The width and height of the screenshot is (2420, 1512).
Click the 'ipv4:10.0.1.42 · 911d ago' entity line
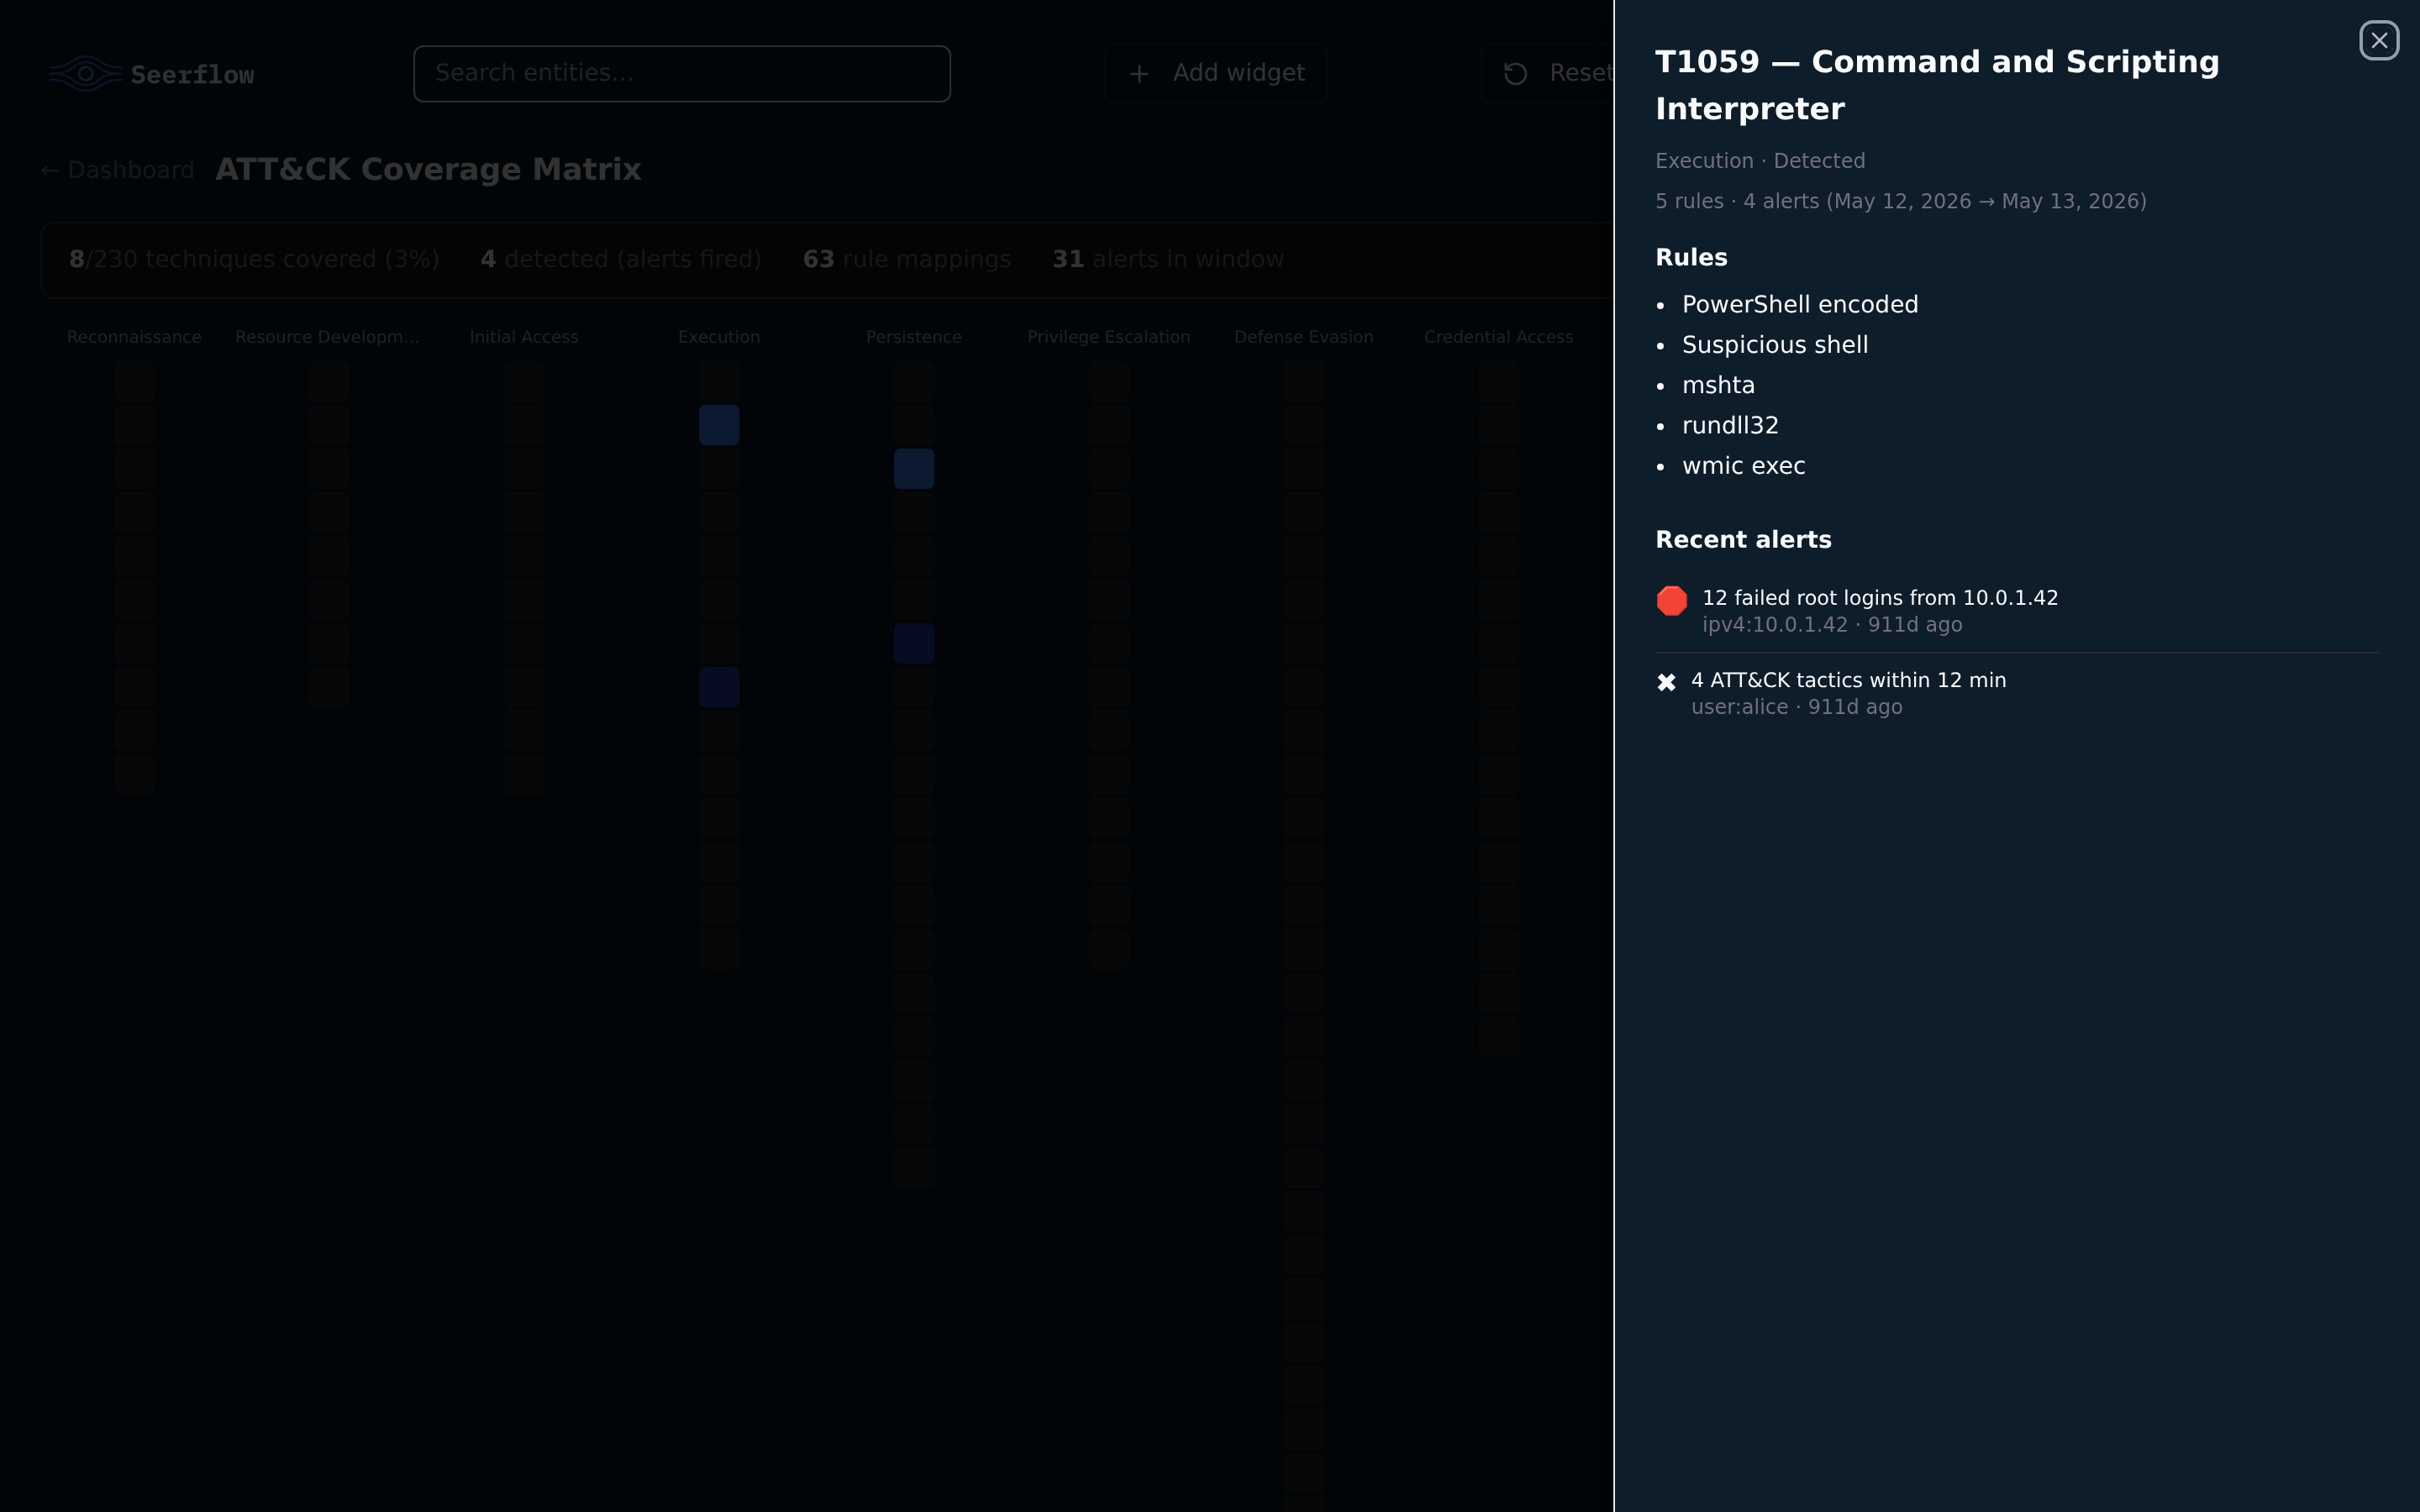(1832, 625)
